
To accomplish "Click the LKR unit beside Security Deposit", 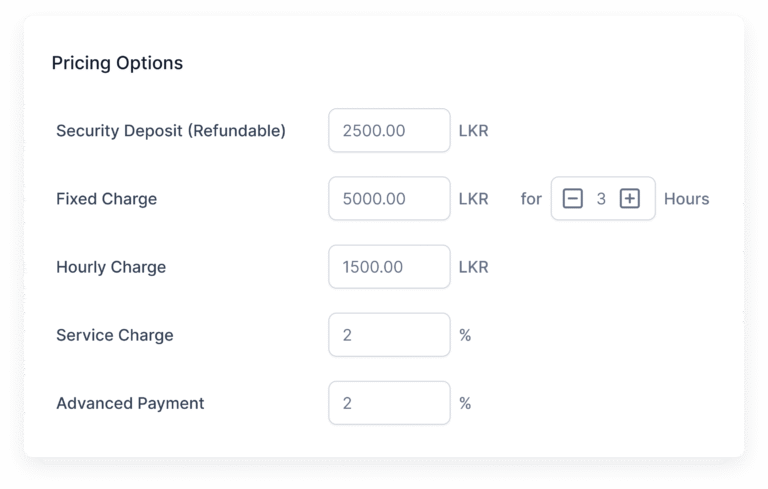I will click(x=473, y=131).
